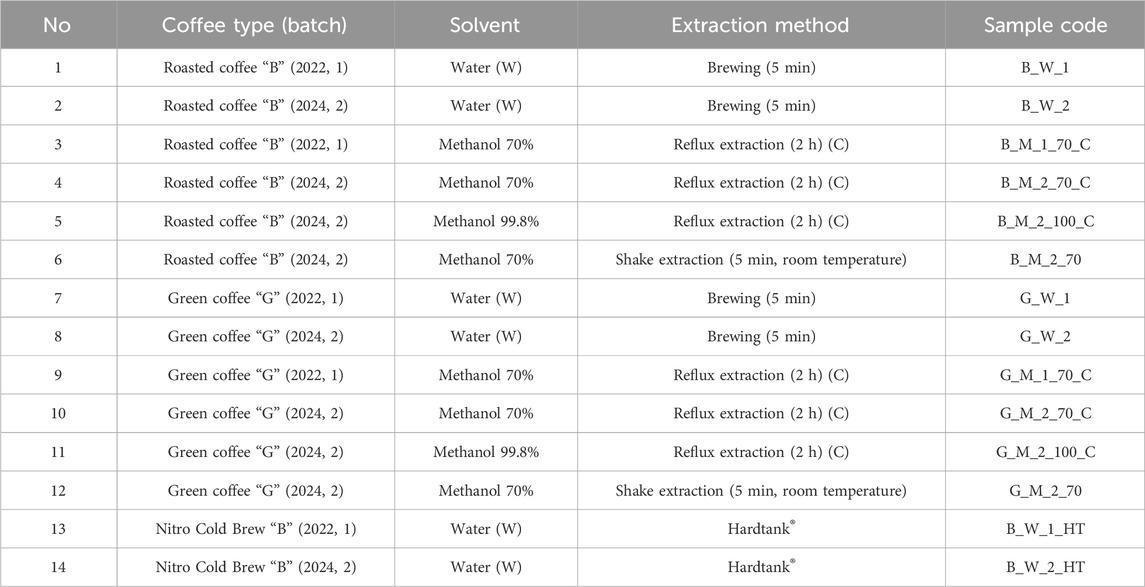Select the "Sample code" column header
This screenshot has width=1145, height=587.
pyautogui.click(x=1045, y=25)
